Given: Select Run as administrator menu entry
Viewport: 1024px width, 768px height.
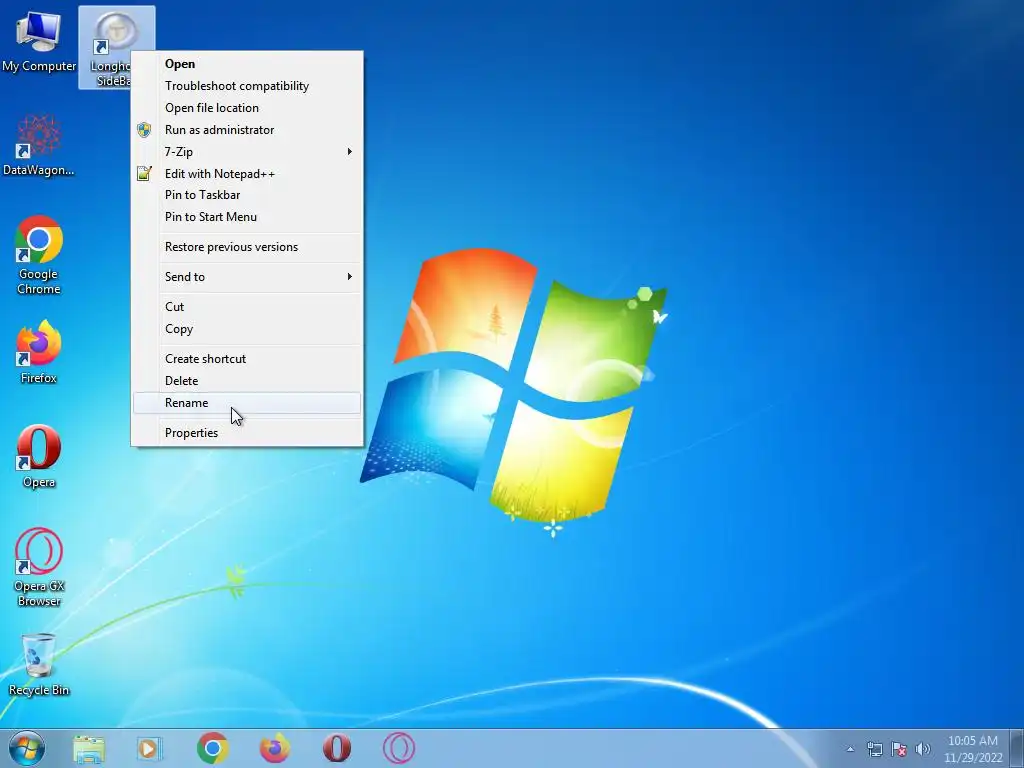Looking at the screenshot, I should (x=247, y=130).
